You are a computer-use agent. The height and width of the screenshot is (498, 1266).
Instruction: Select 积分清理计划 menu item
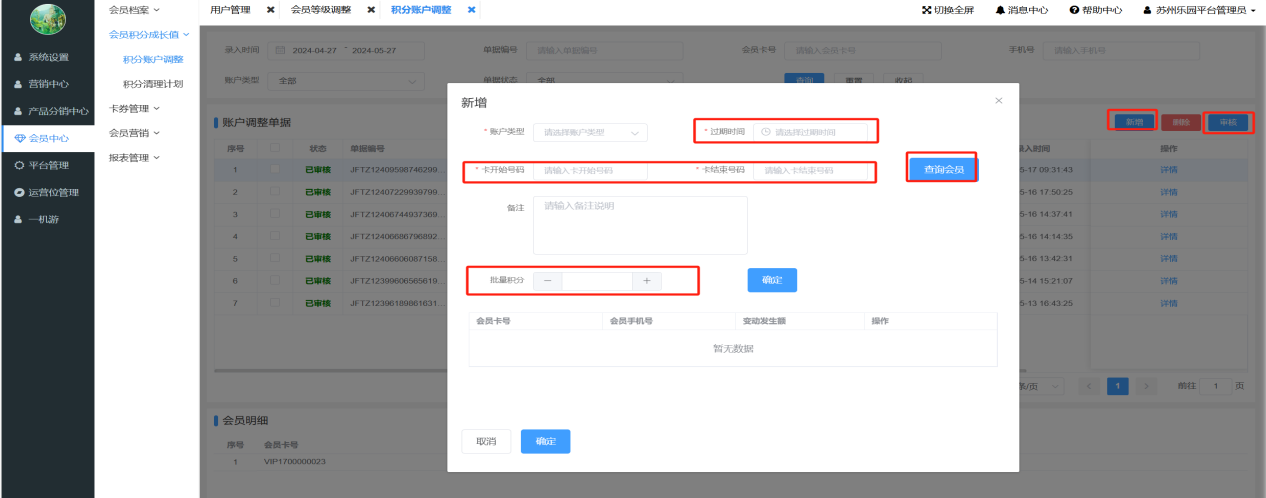(153, 84)
